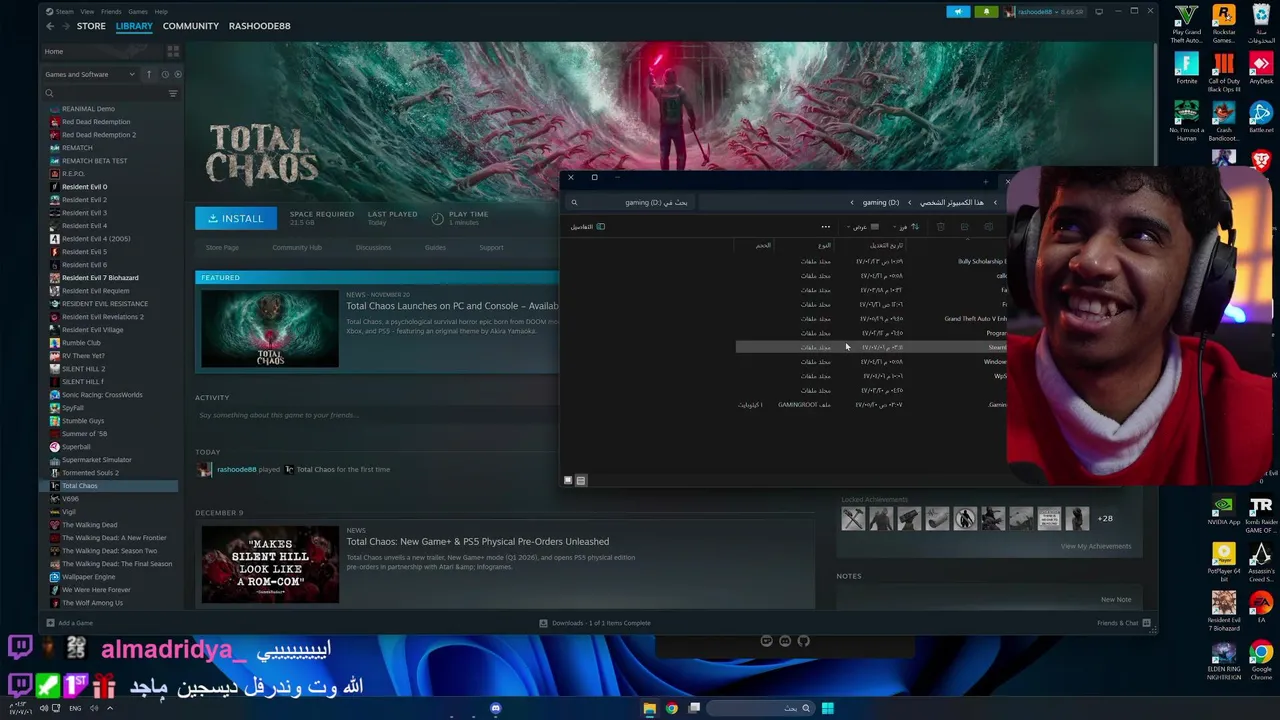The width and height of the screenshot is (1280, 720).
Task: Click delete trash icon in File Explorer toolbar
Action: click(x=940, y=227)
